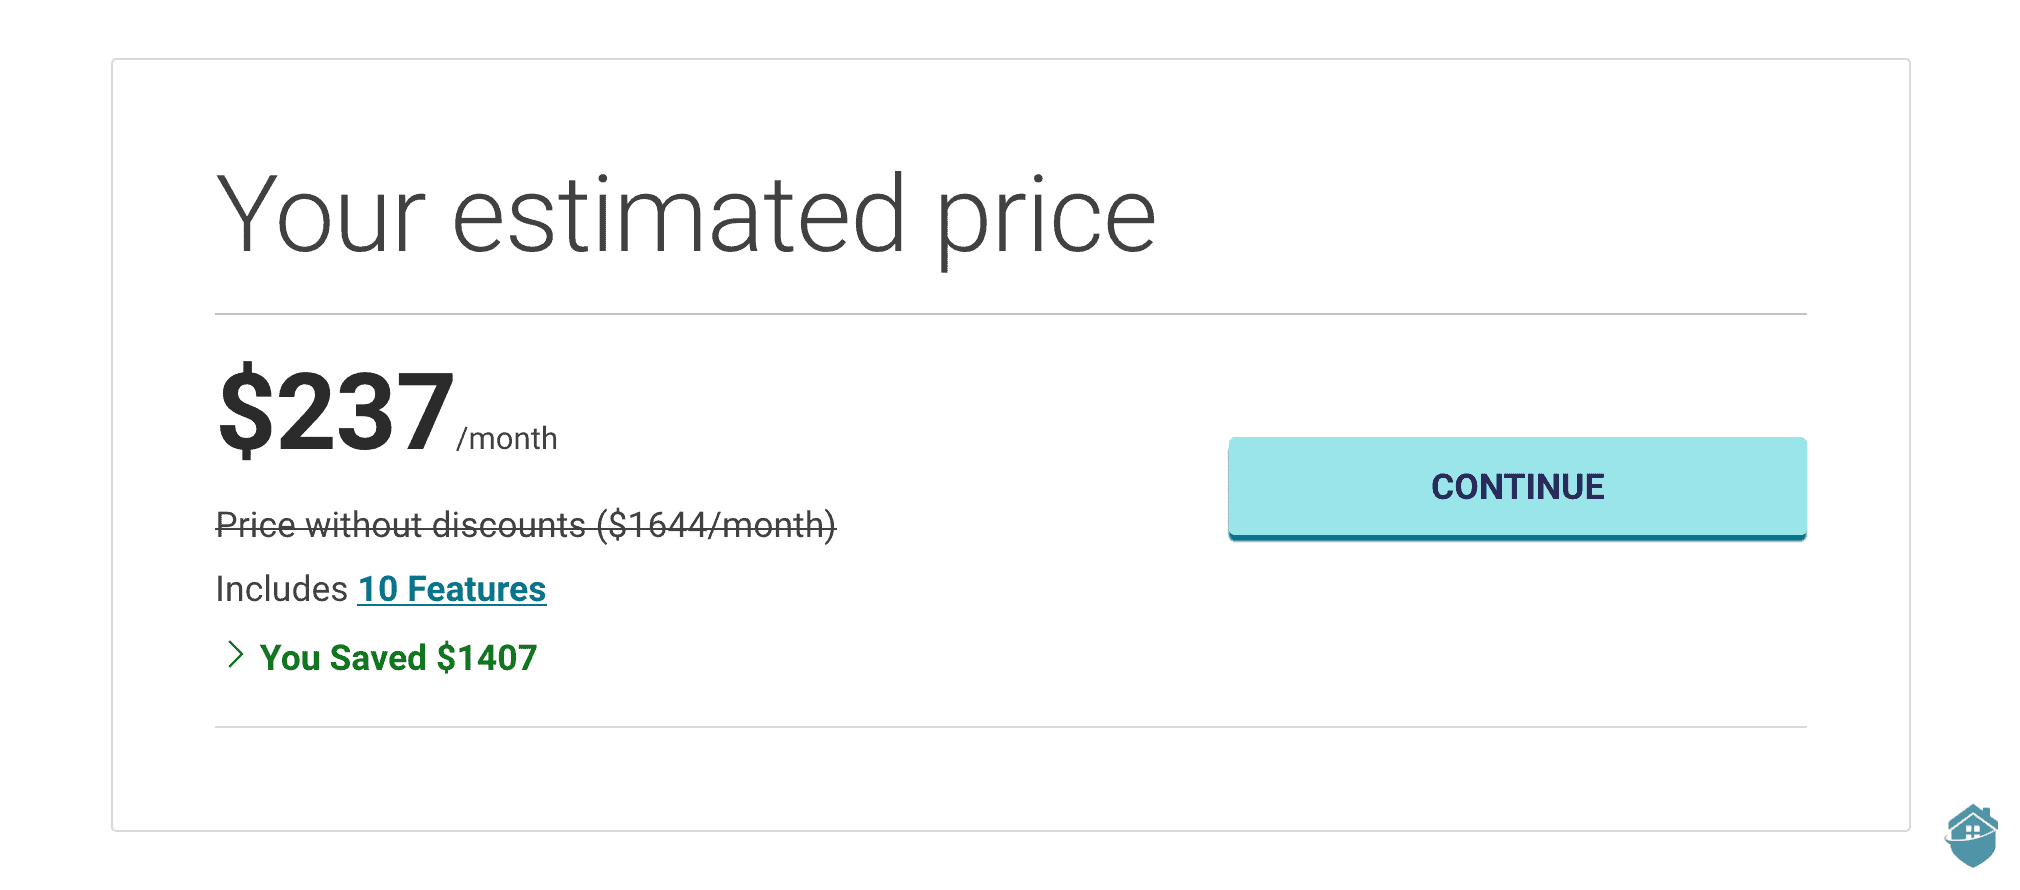The image size is (2020, 890).
Task: Click the Includes text near the features link
Action: 281,589
